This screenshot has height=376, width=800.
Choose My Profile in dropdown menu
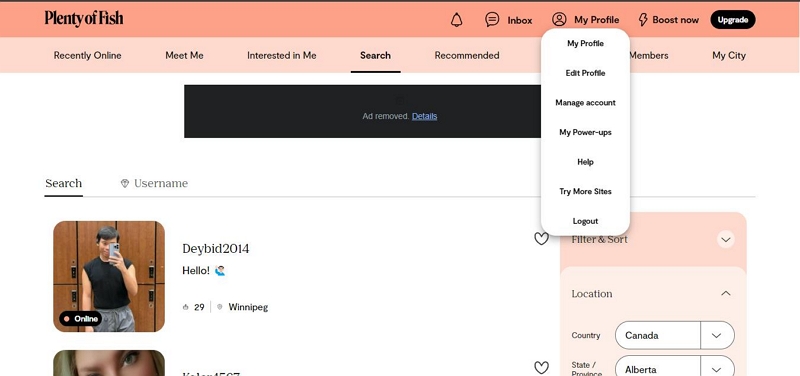coord(585,43)
